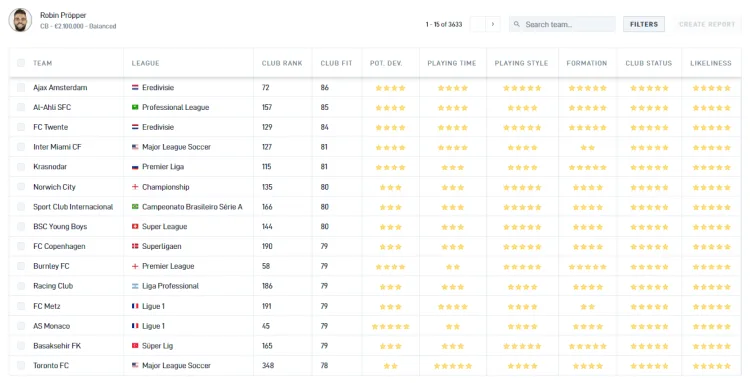Click the Turkey flag beside Süper Lig
Image resolution: width=750 pixels, height=383 pixels.
135,346
